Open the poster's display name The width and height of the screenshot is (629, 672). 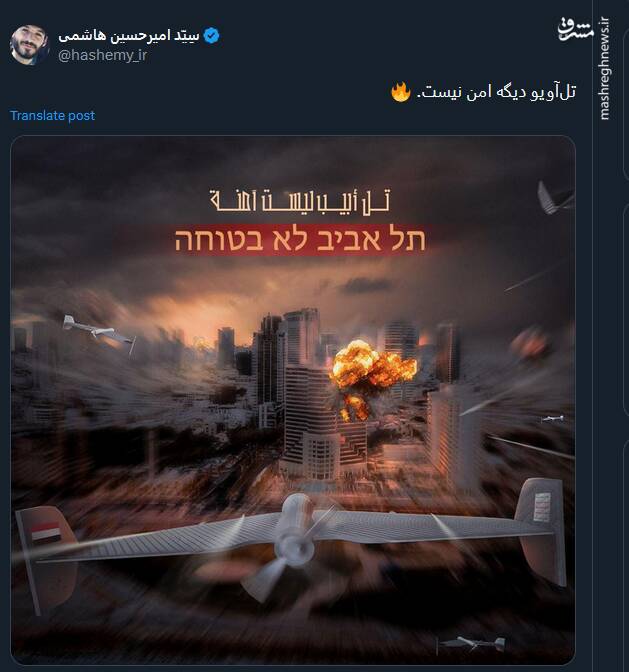(x=129, y=36)
